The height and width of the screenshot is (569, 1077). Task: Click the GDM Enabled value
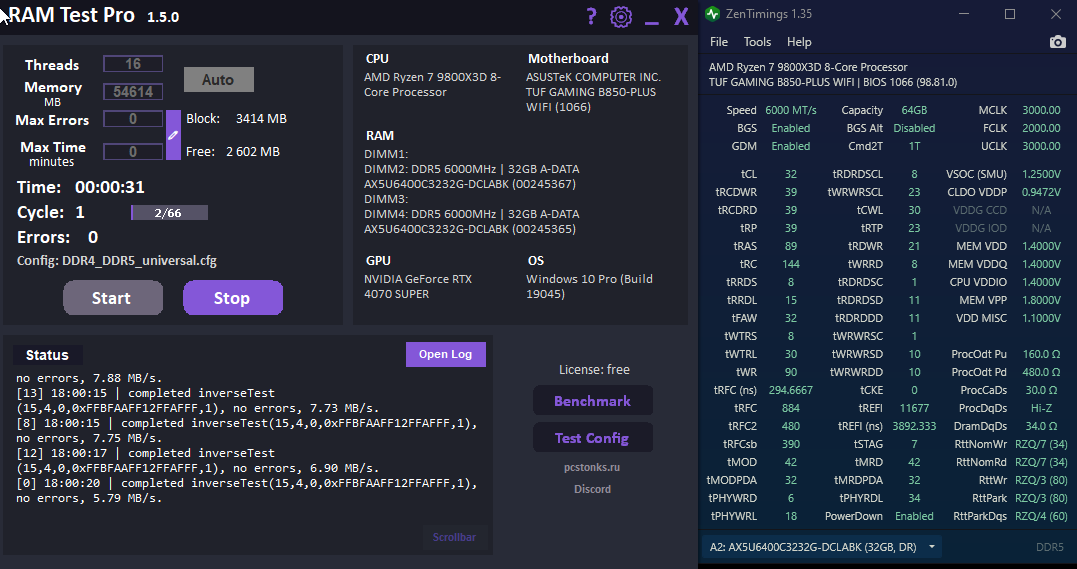click(x=791, y=146)
